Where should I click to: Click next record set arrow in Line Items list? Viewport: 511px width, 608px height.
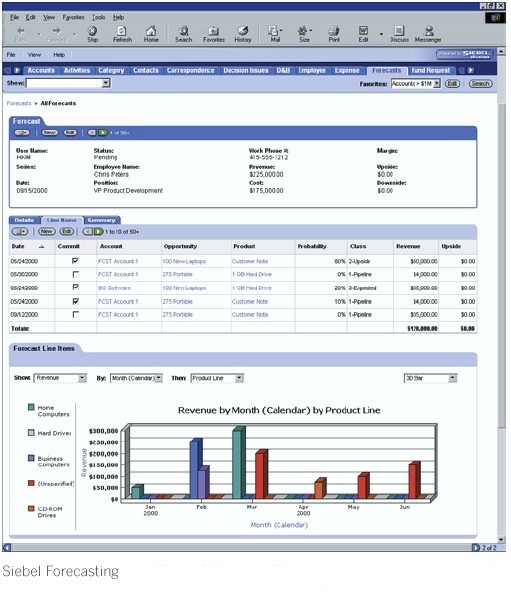[x=98, y=231]
